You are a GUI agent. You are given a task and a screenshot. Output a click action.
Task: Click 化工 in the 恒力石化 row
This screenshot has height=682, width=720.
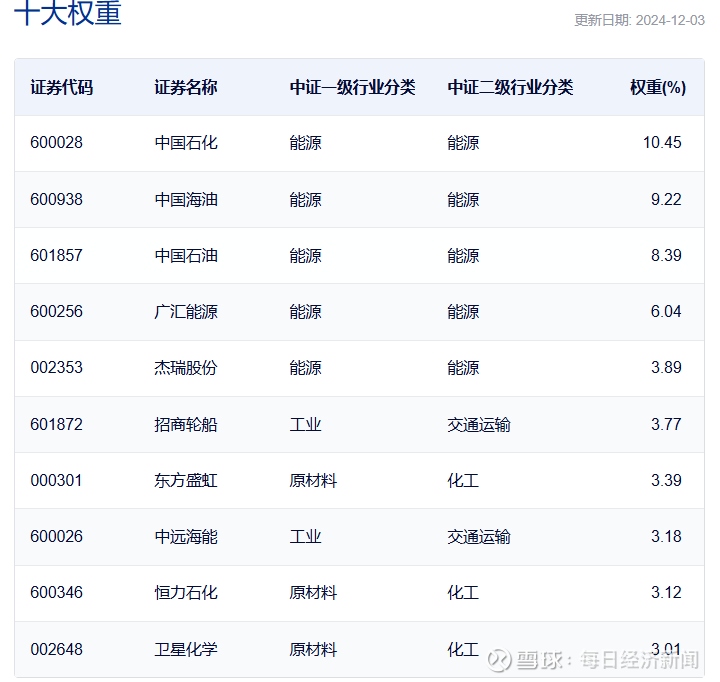[463, 593]
